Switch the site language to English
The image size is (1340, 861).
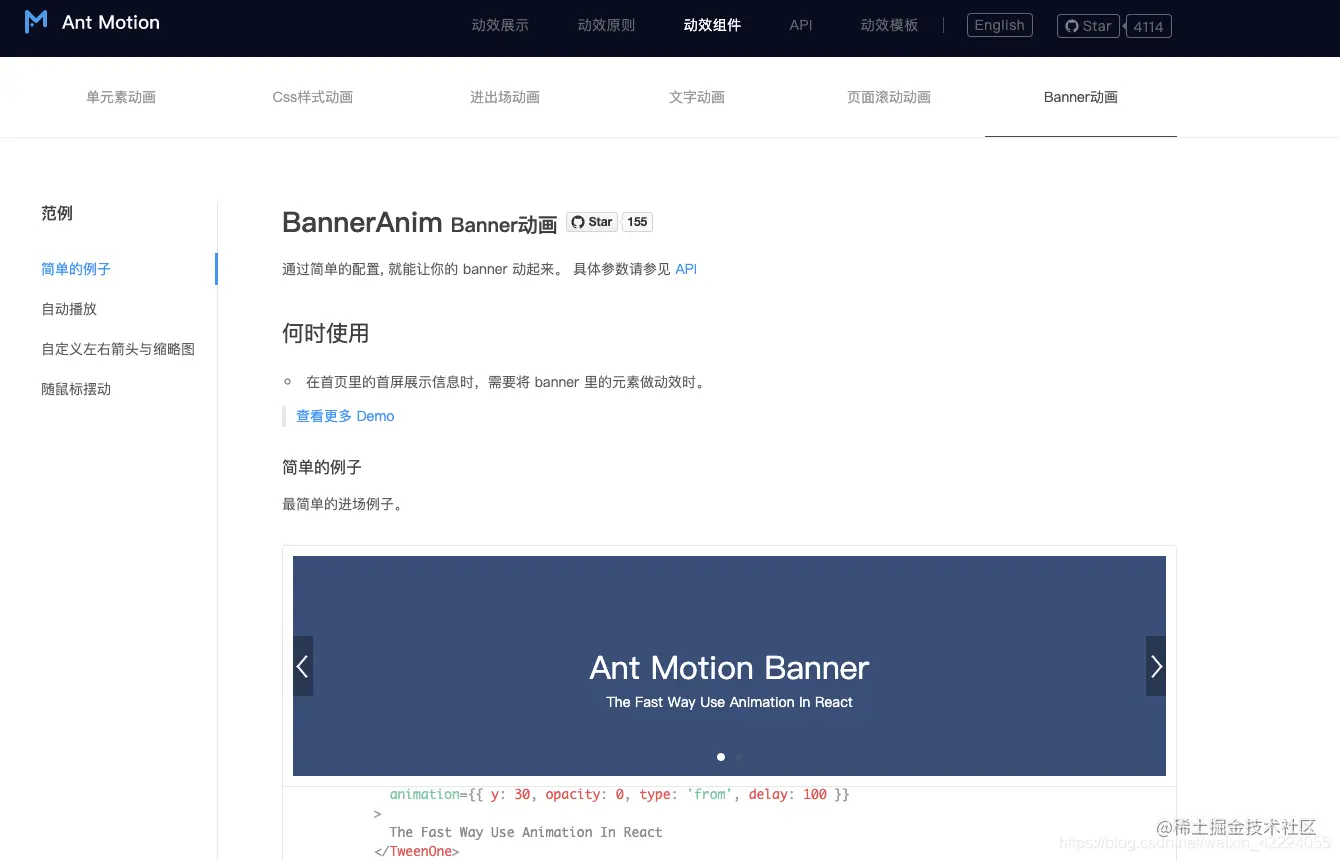tap(999, 25)
